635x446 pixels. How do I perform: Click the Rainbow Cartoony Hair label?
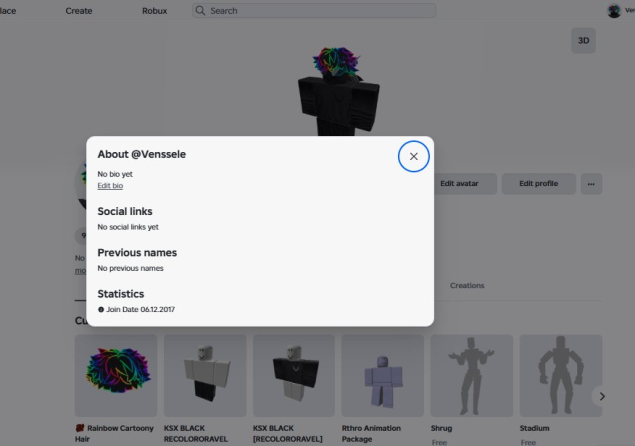(x=114, y=433)
